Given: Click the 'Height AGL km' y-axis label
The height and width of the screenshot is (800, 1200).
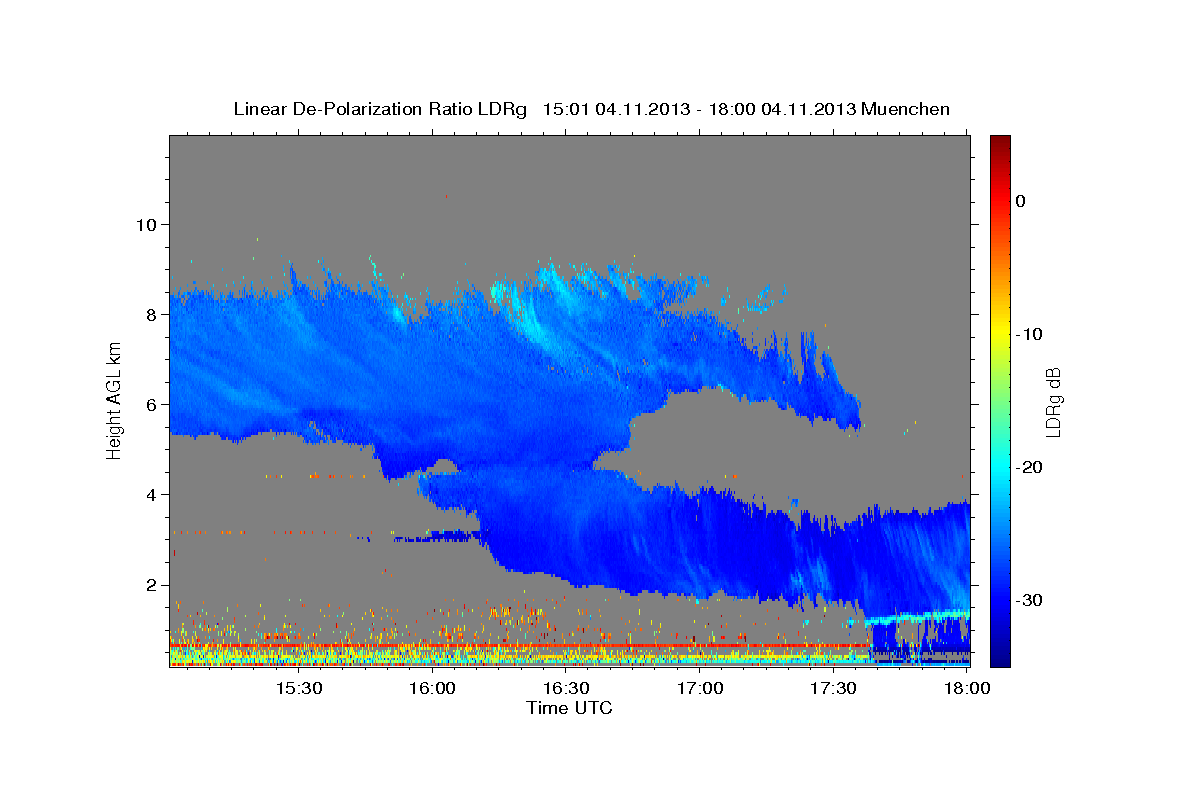Looking at the screenshot, I should point(115,400).
